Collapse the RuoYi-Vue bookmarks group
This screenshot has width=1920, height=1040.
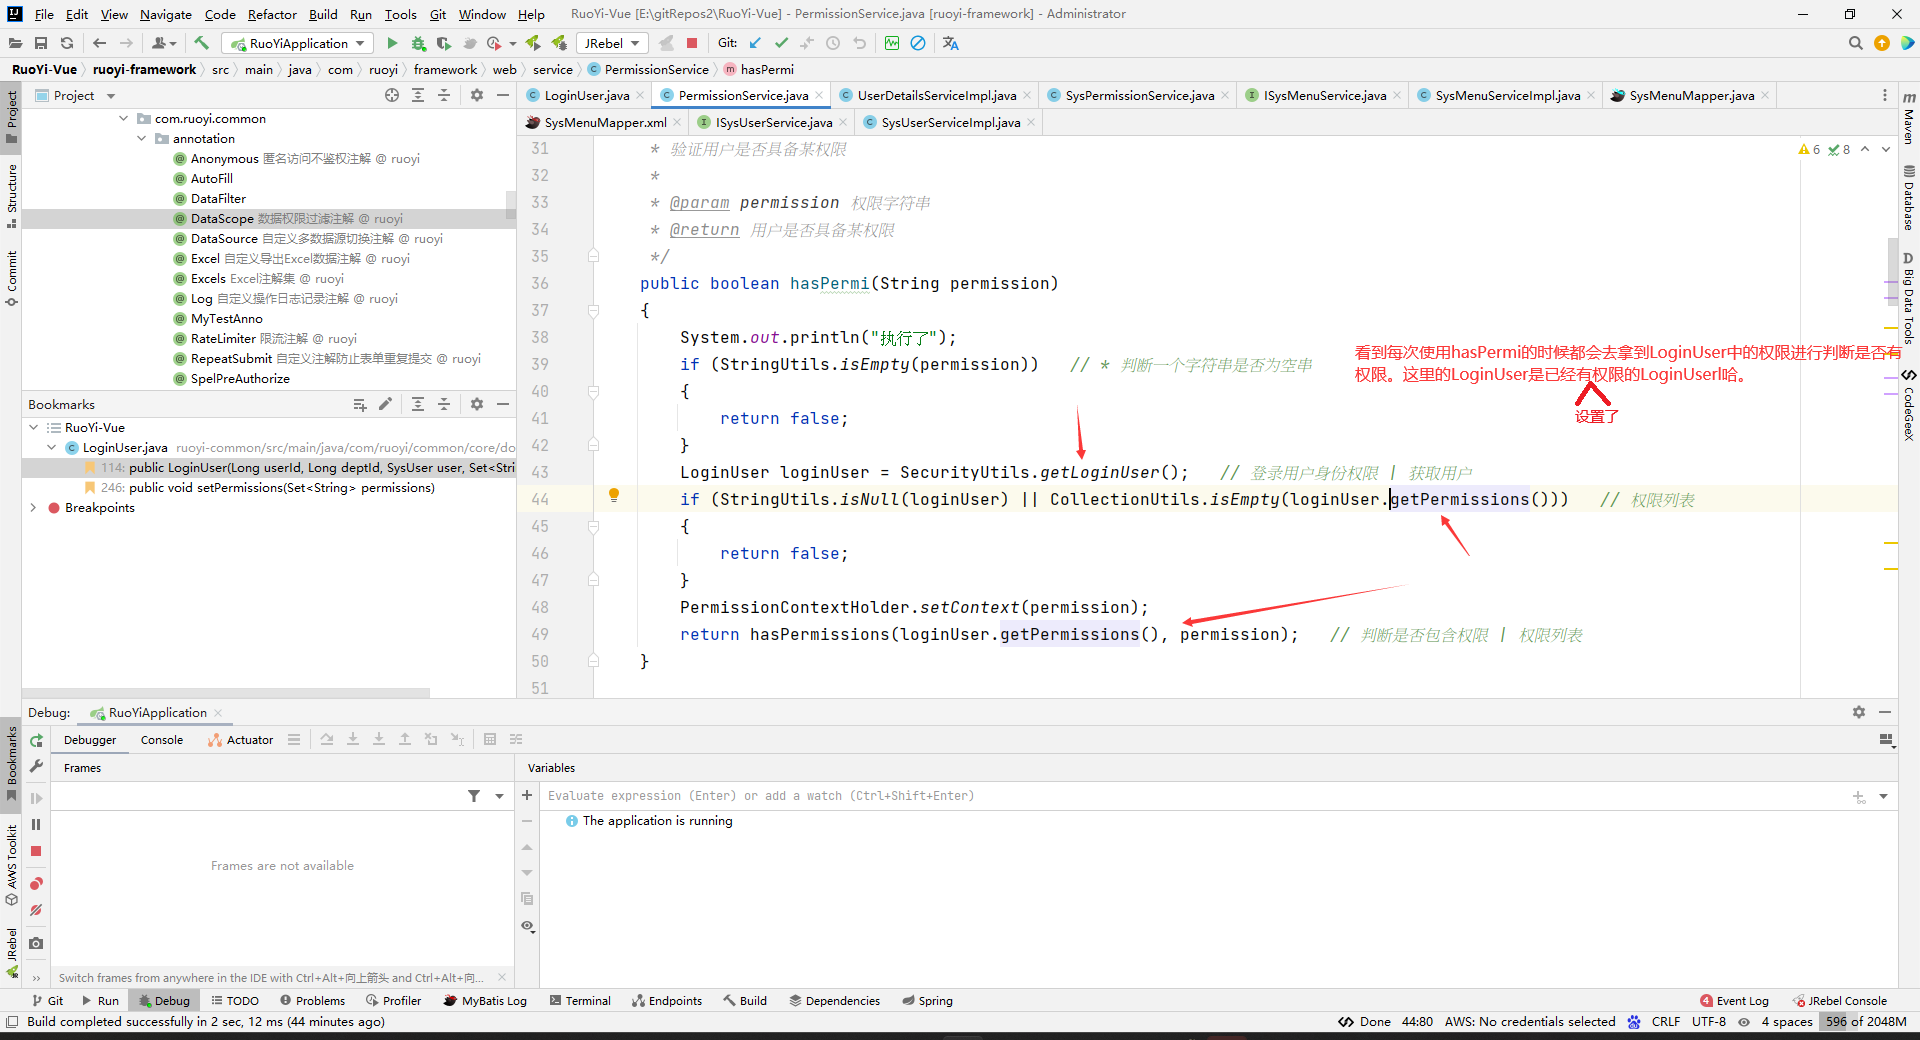tap(33, 427)
